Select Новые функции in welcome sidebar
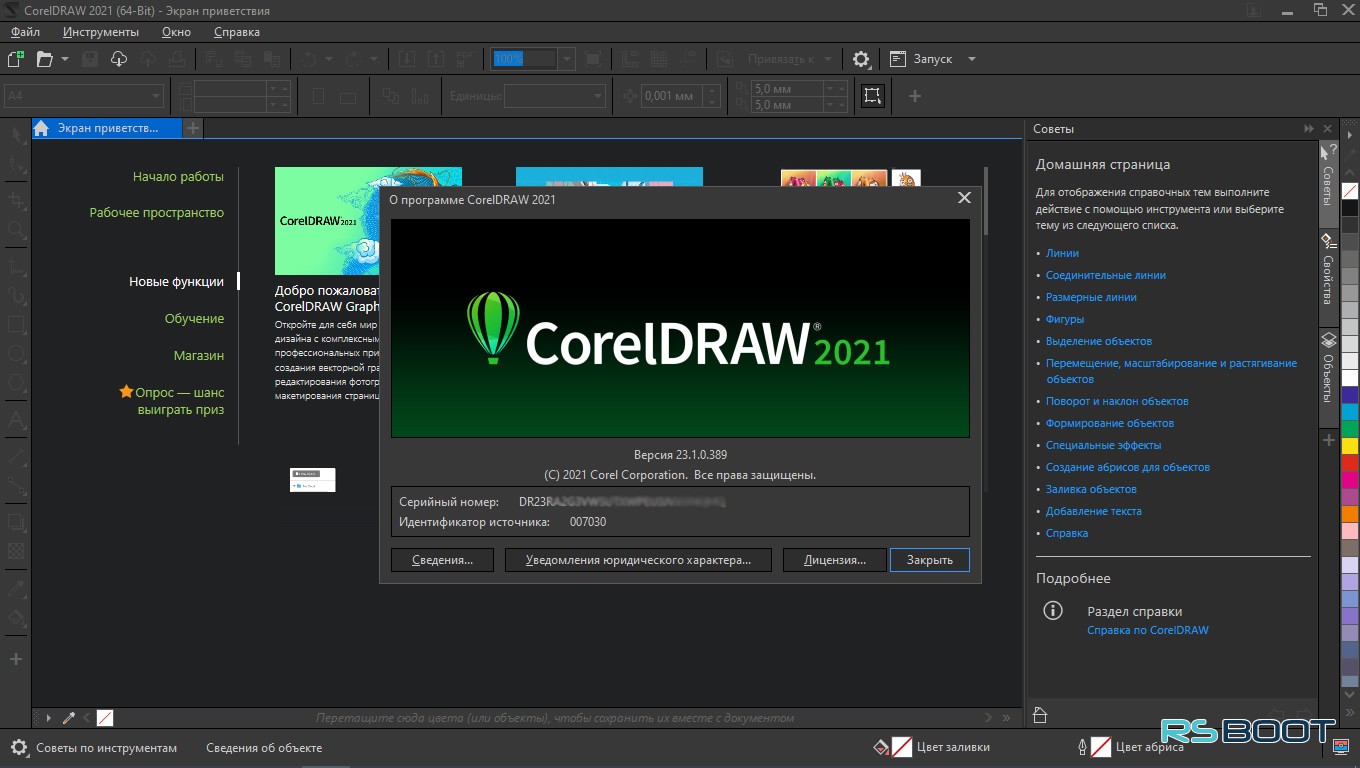Screen dimensions: 1360x768 tap(177, 281)
